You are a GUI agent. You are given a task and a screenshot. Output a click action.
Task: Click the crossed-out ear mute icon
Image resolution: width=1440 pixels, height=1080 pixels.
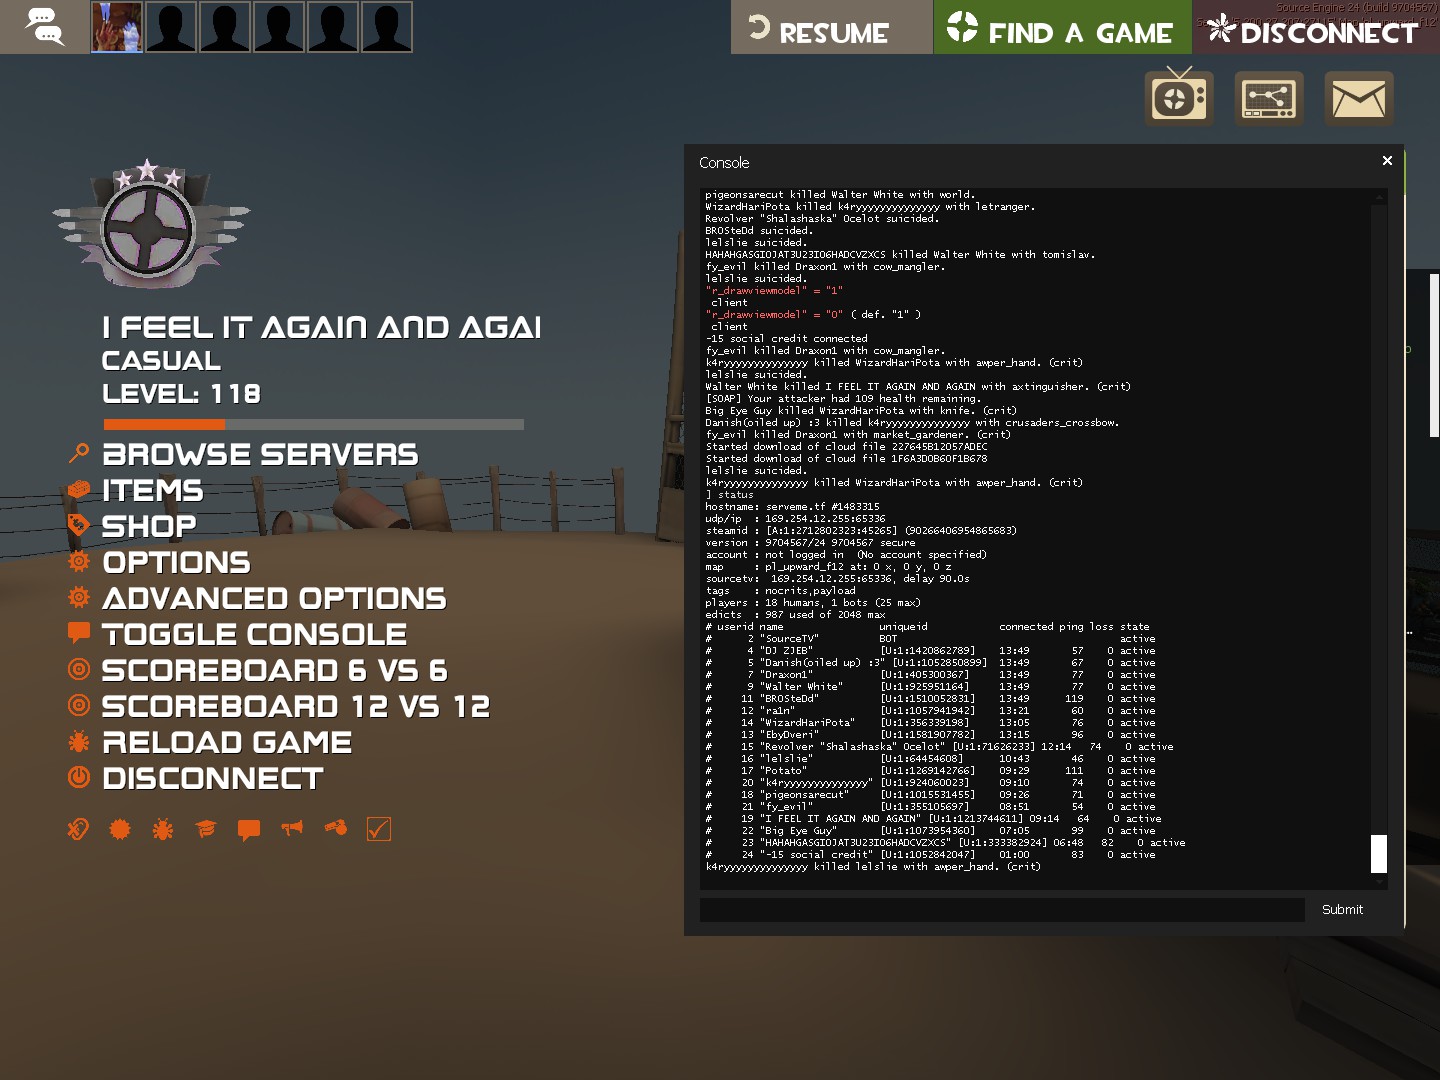[x=78, y=829]
